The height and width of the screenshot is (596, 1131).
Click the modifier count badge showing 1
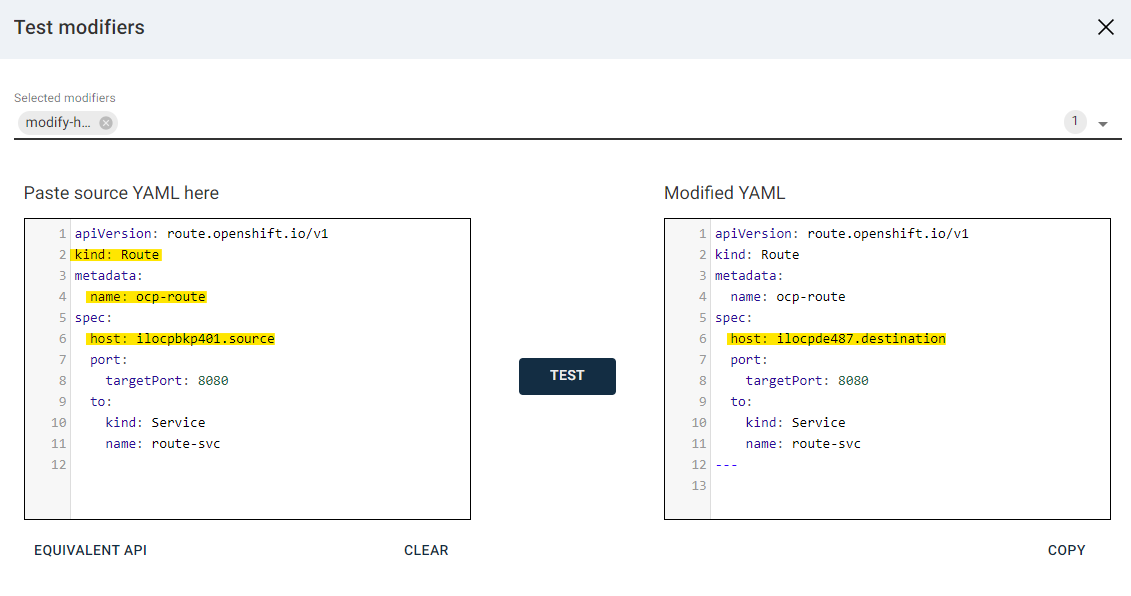pyautogui.click(x=1075, y=121)
